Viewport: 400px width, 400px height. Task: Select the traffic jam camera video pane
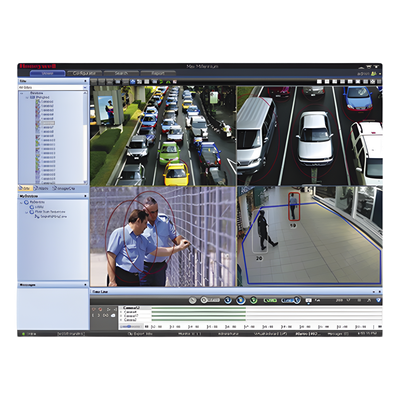point(163,136)
